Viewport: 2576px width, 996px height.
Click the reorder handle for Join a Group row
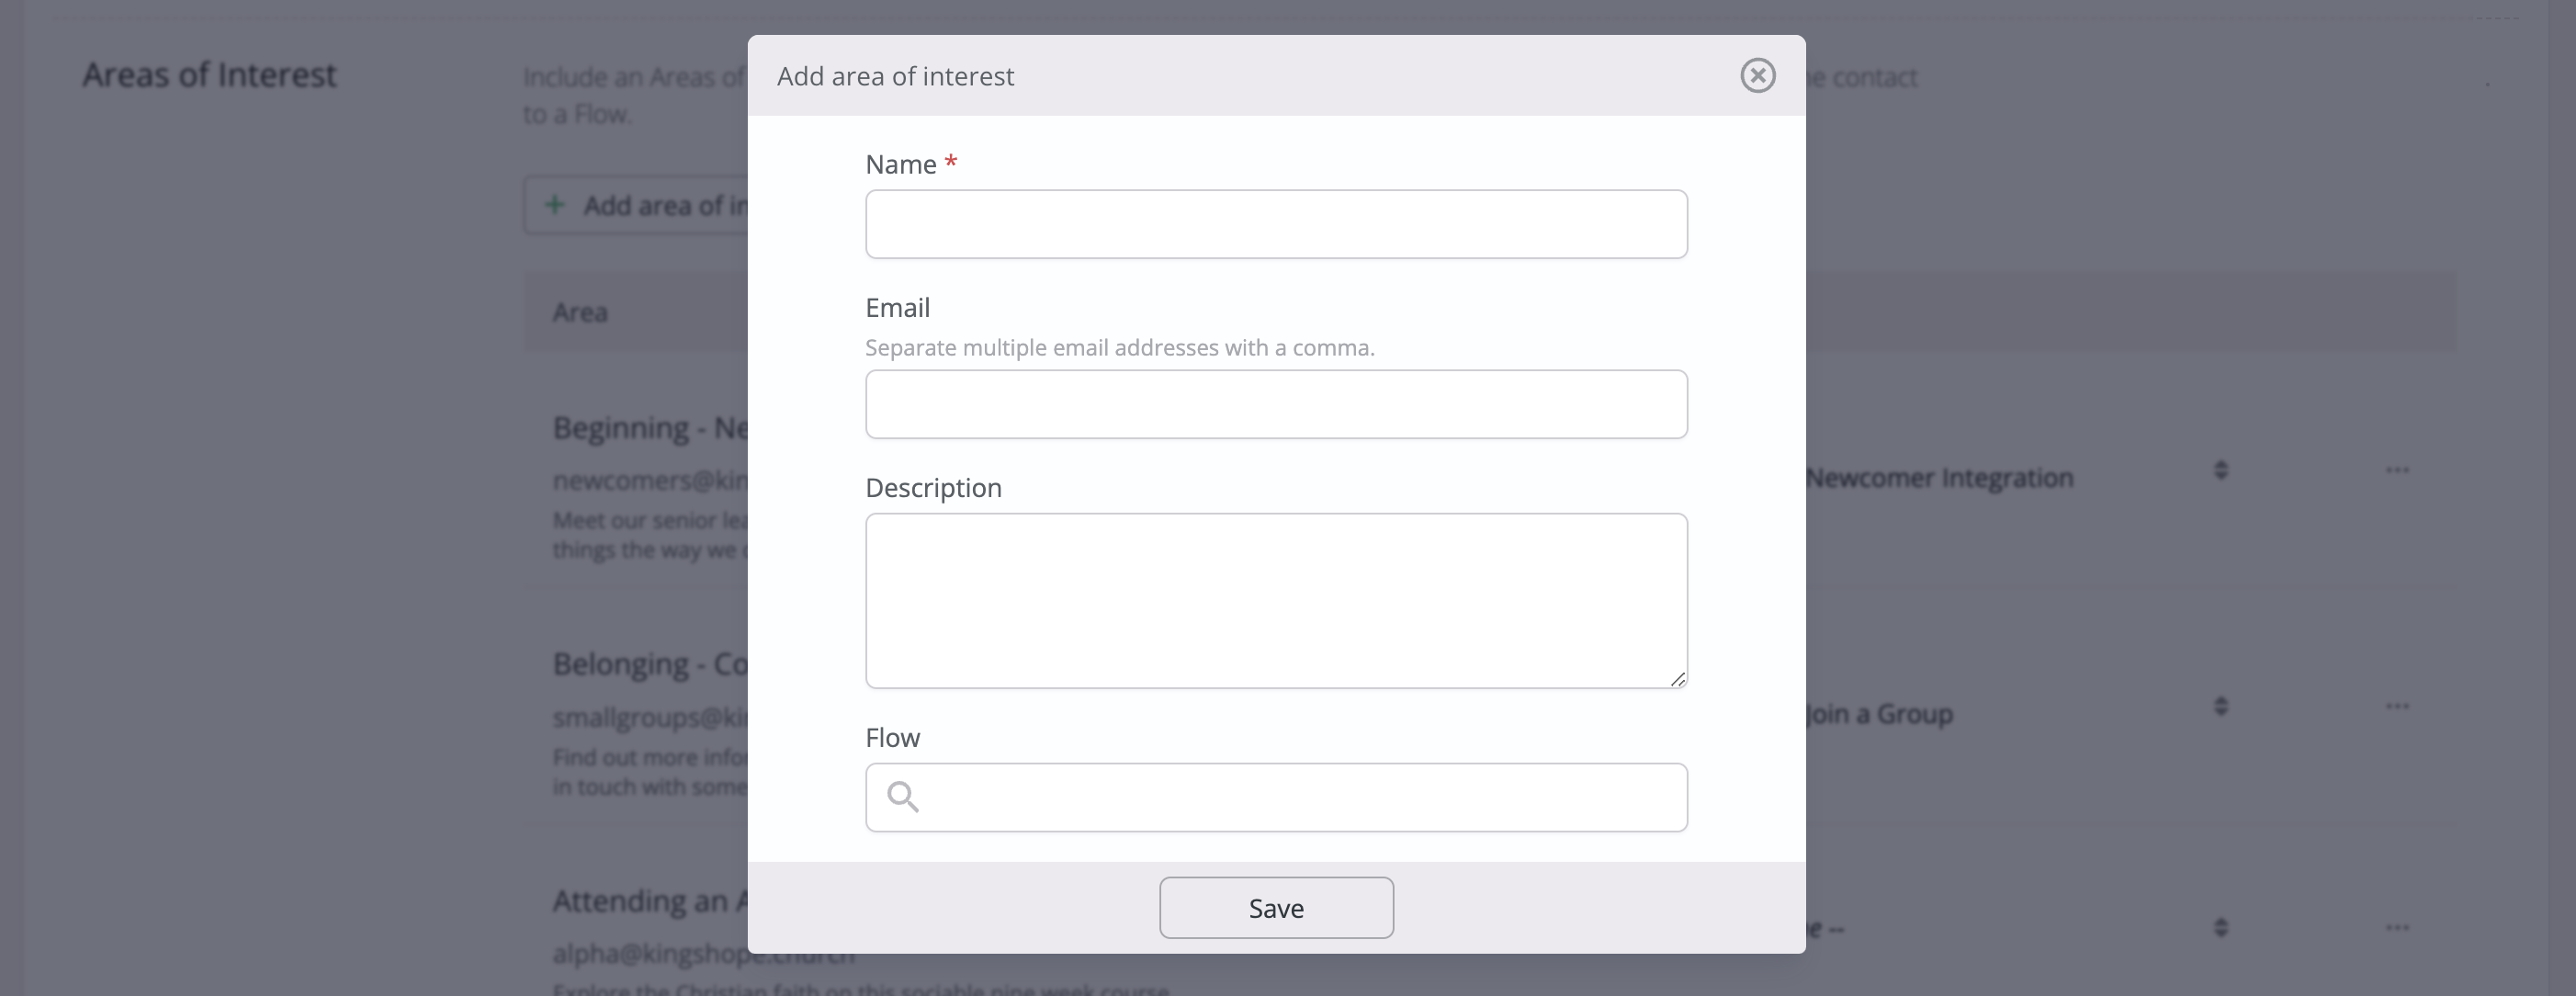click(x=2220, y=706)
